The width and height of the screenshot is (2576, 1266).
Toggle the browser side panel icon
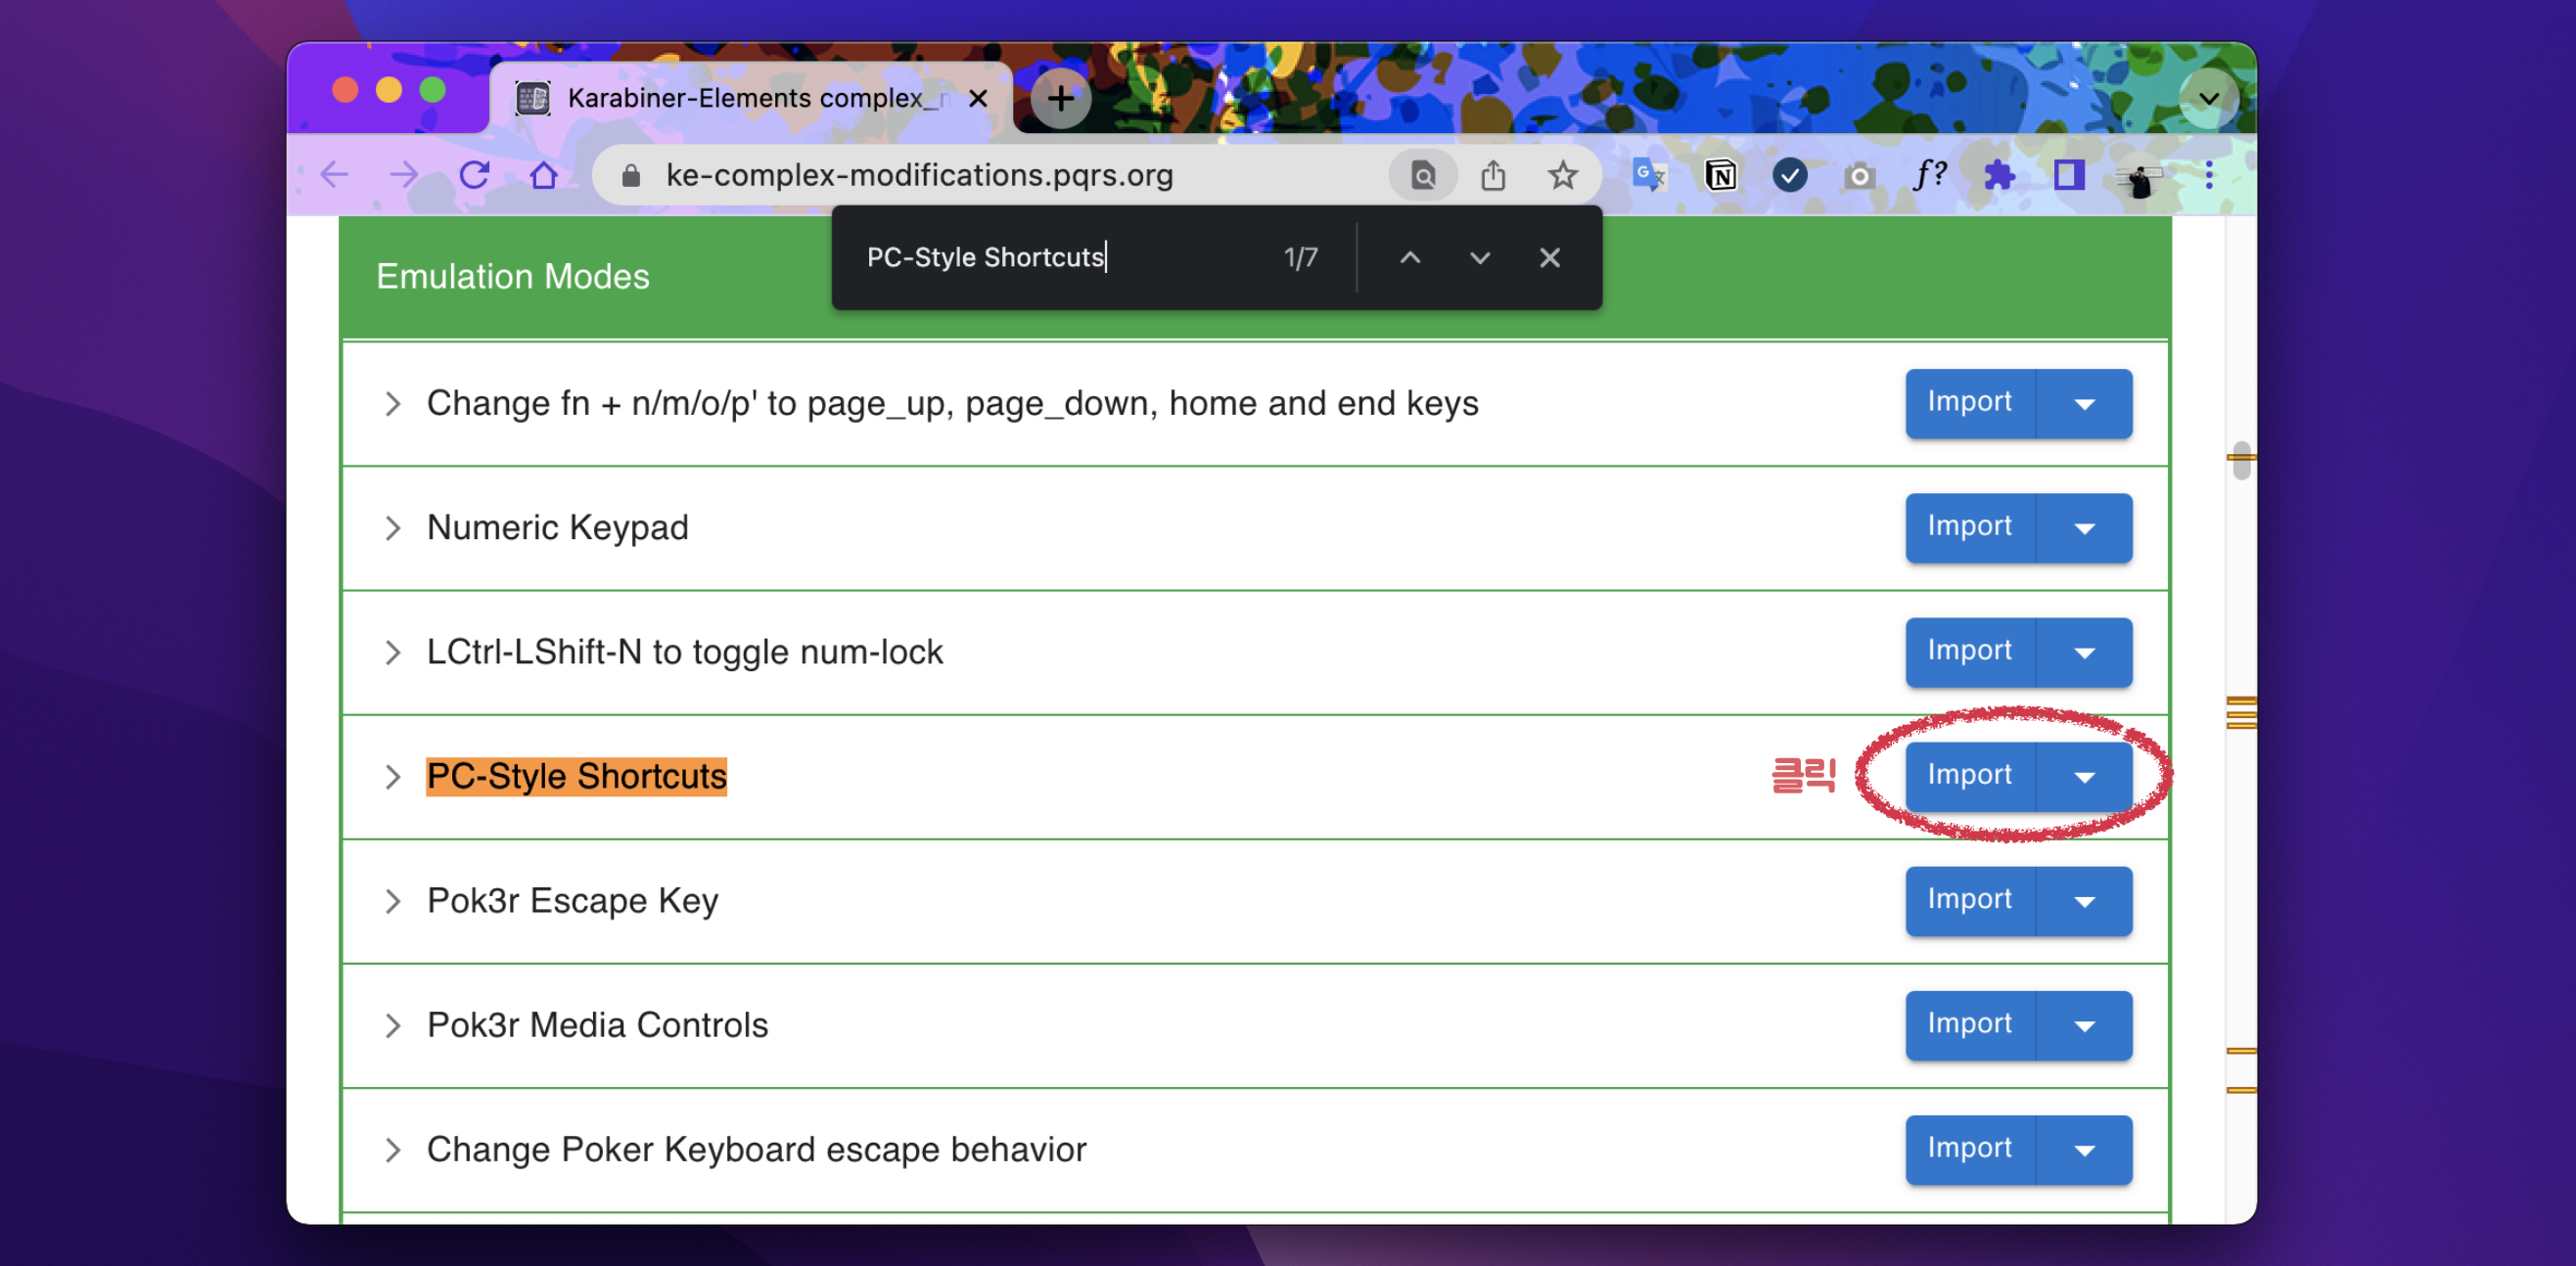pyautogui.click(x=2069, y=175)
